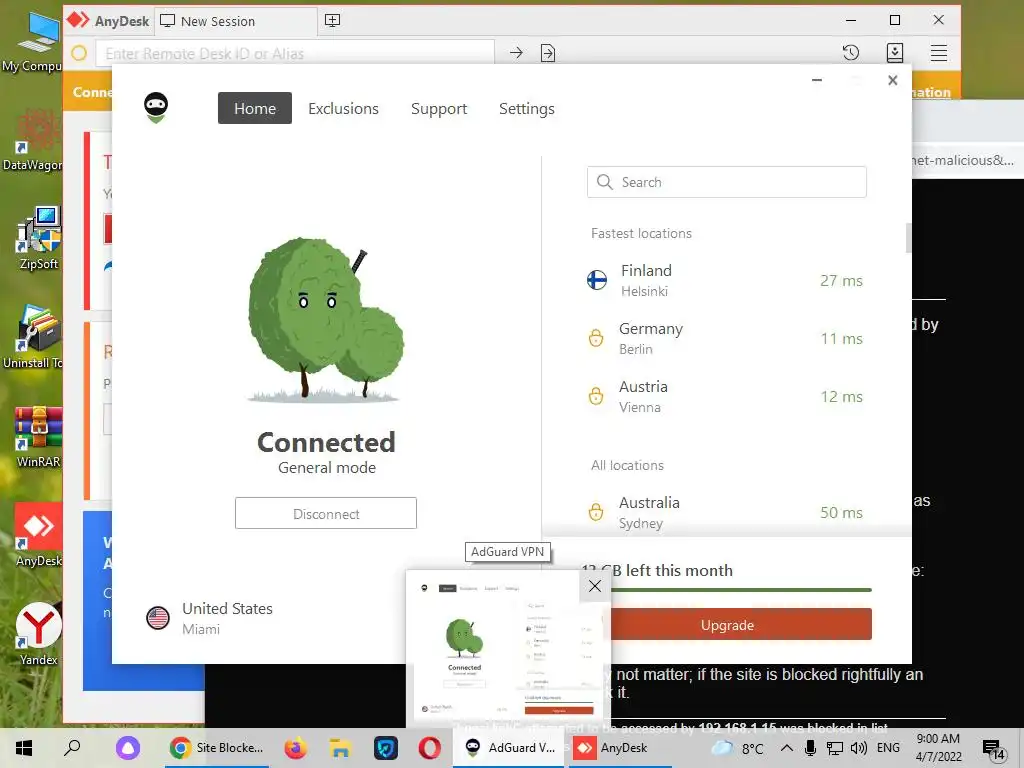Screen dimensions: 1024x768
Task: Close the AdGuard VPN taskbar preview
Action: coord(595,586)
